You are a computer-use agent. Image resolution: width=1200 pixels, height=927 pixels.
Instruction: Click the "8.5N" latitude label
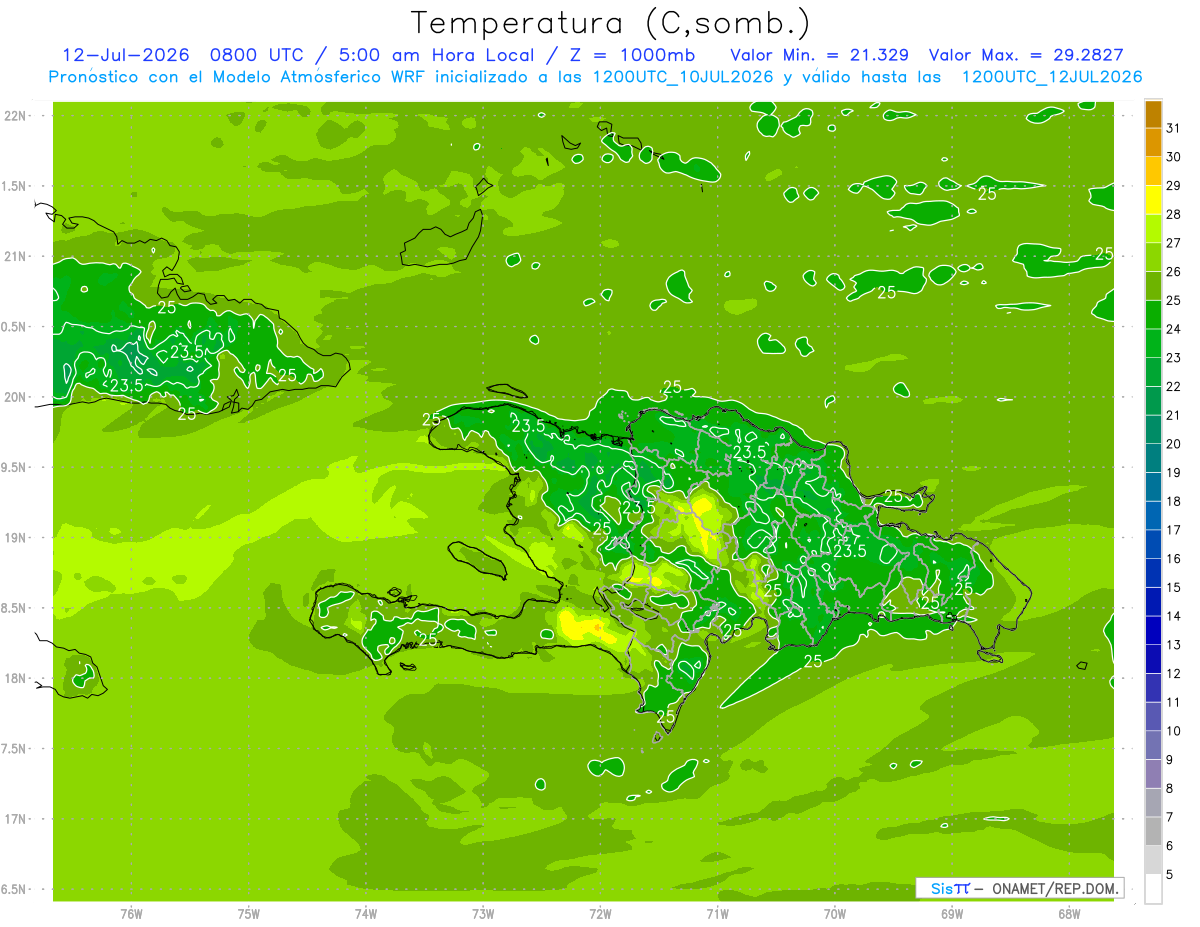tap(15, 608)
